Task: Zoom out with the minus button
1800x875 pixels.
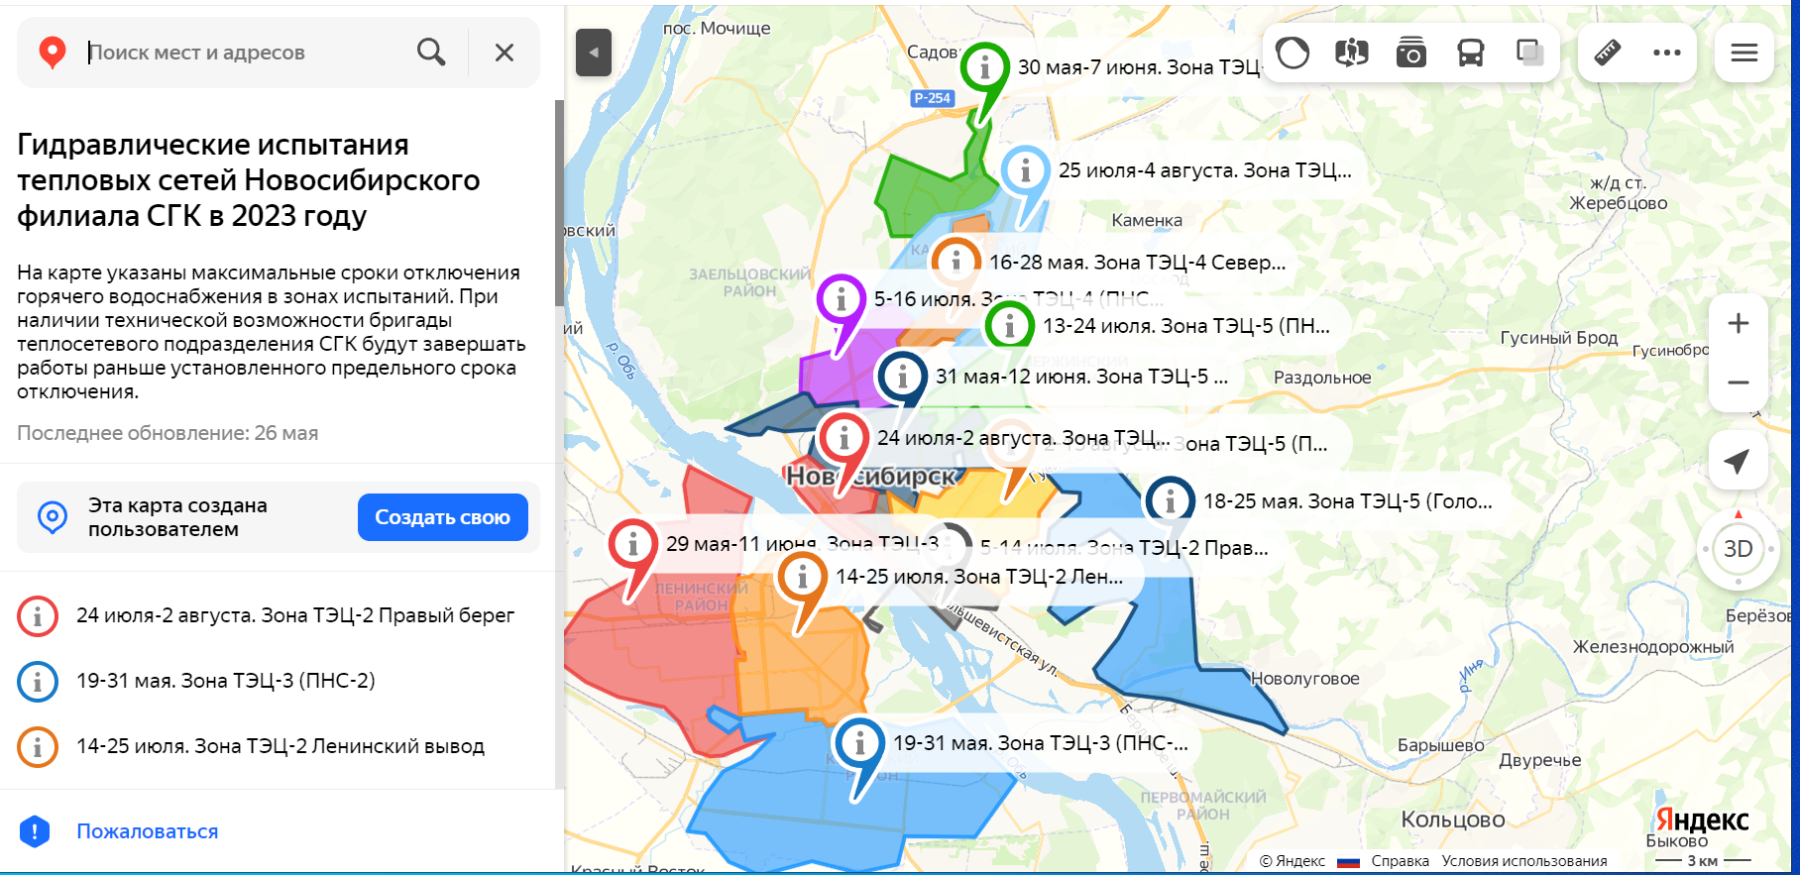Action: point(1738,382)
